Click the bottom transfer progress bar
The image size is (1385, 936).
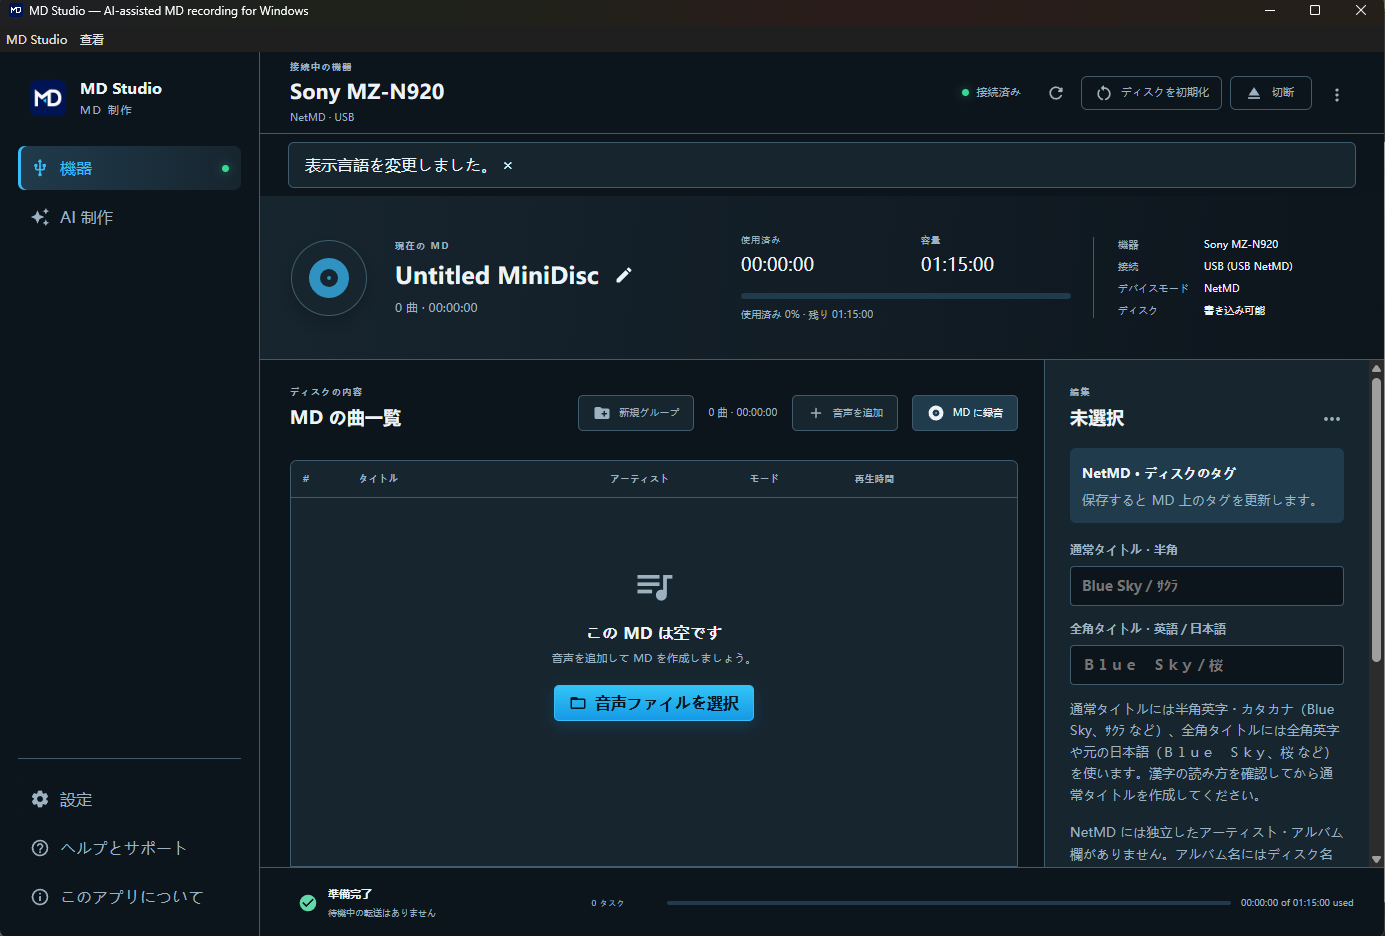pos(949,903)
